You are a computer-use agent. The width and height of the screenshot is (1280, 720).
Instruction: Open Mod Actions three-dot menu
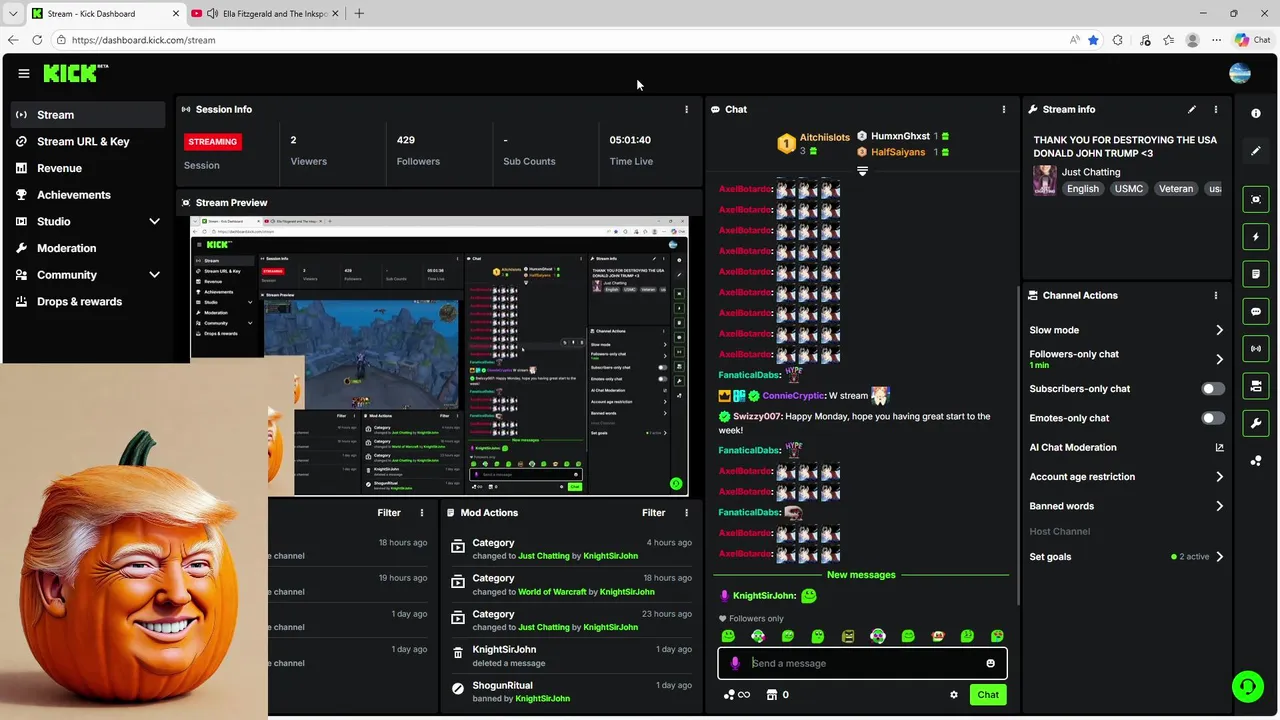[x=686, y=513]
